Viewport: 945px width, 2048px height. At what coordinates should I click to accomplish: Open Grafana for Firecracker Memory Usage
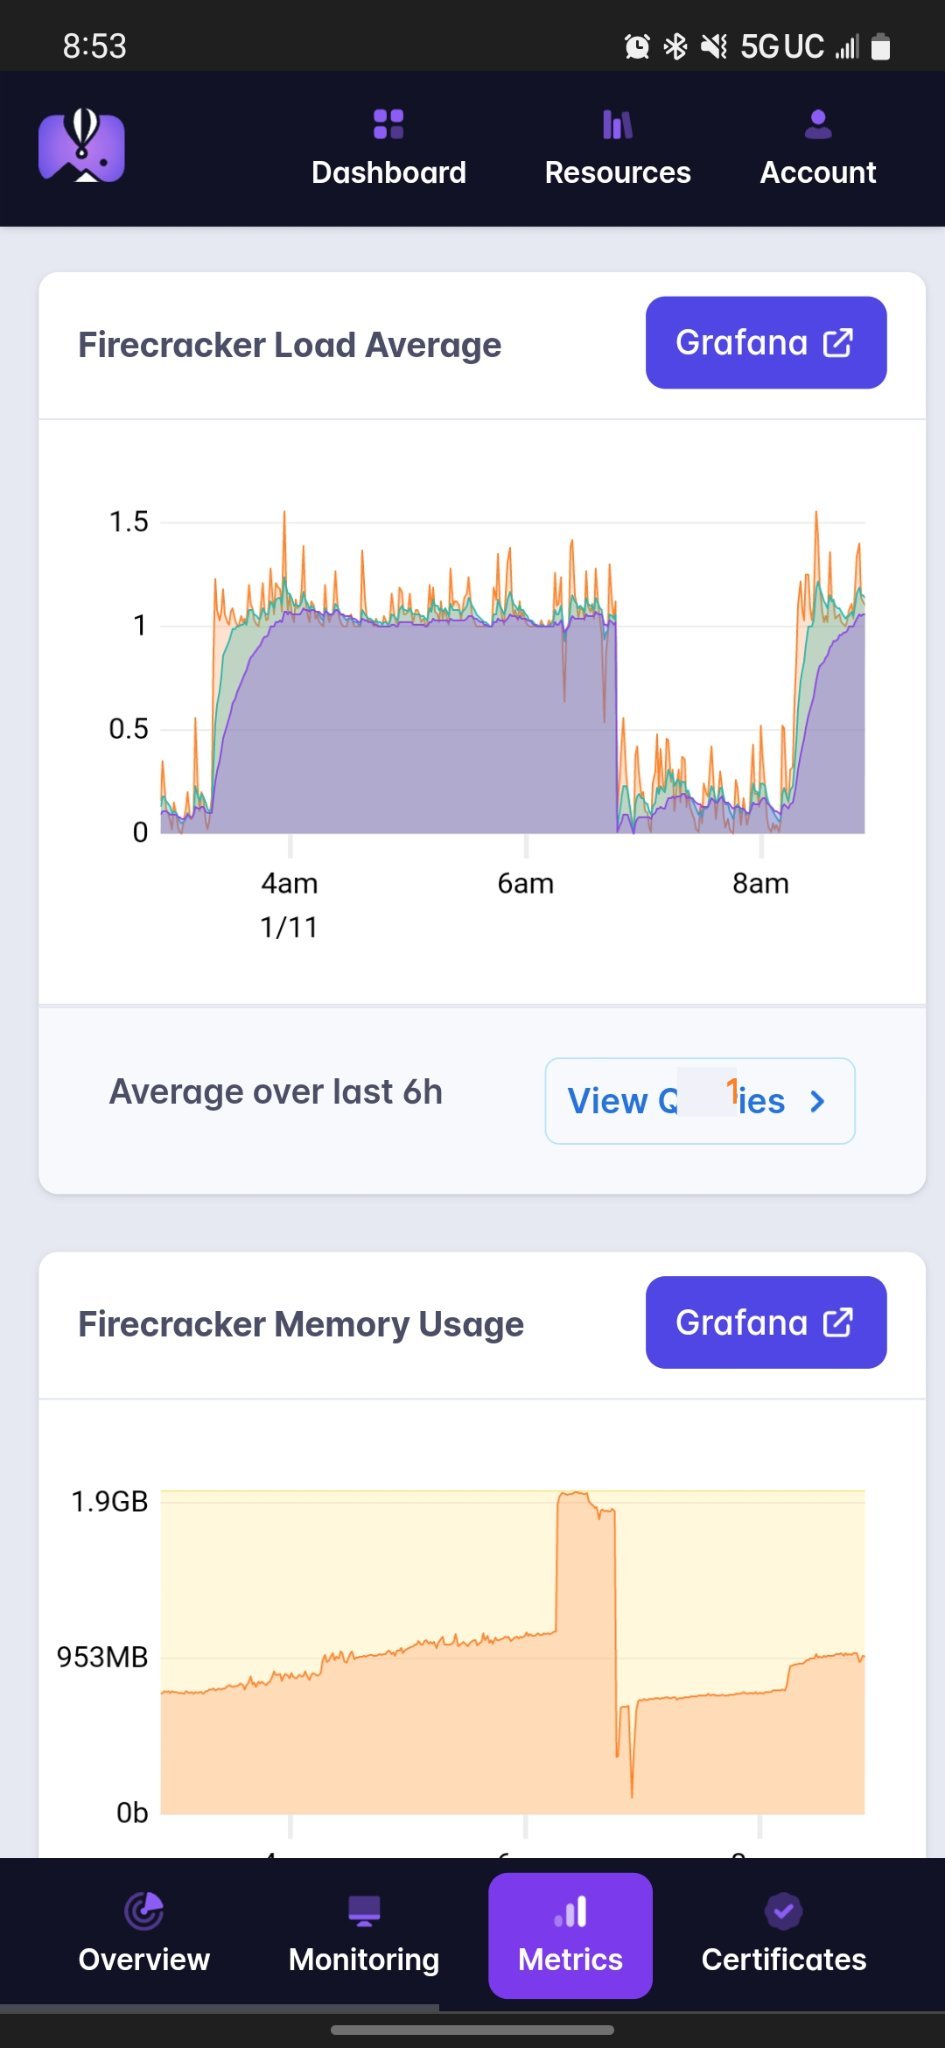coord(766,1322)
